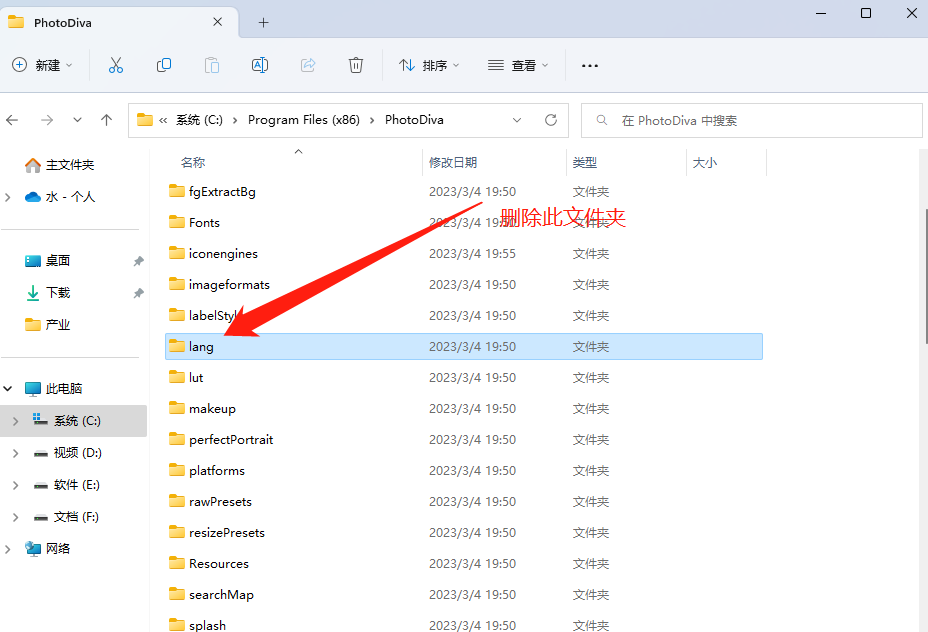928x632 pixels.
Task: Click the platforms folder icon
Action: [176, 470]
